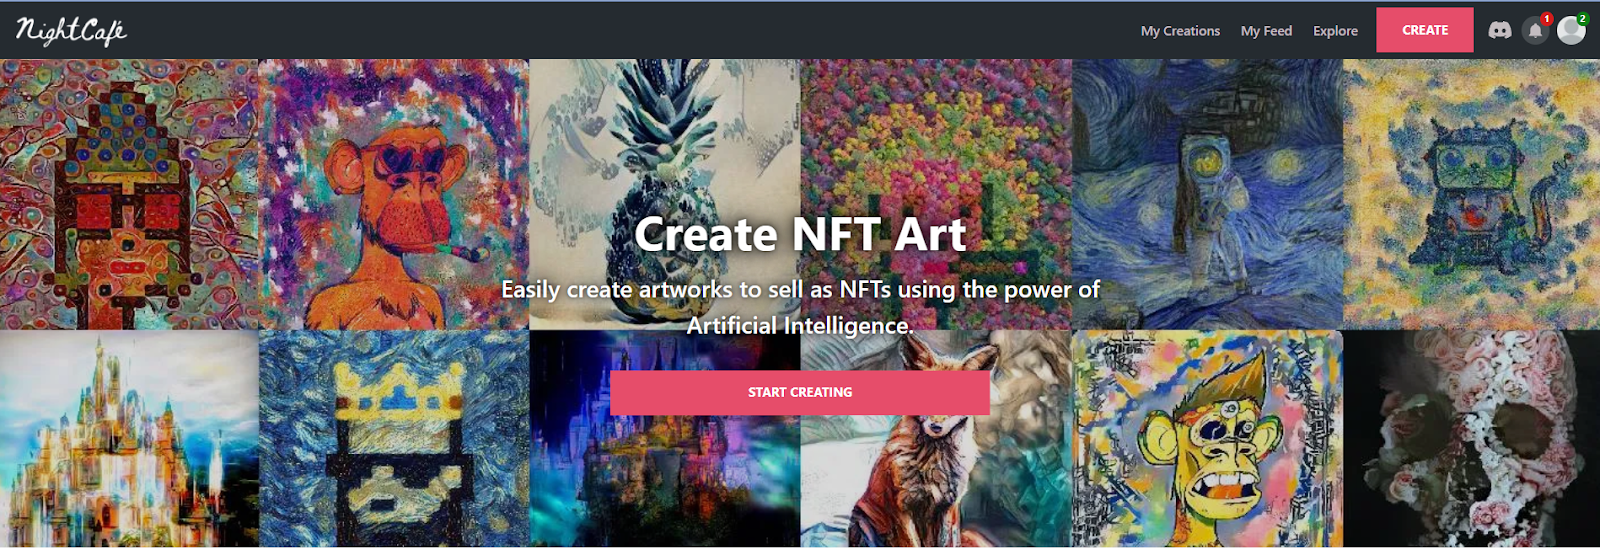
Task: Select the blue cat creature artwork
Action: 1471,194
